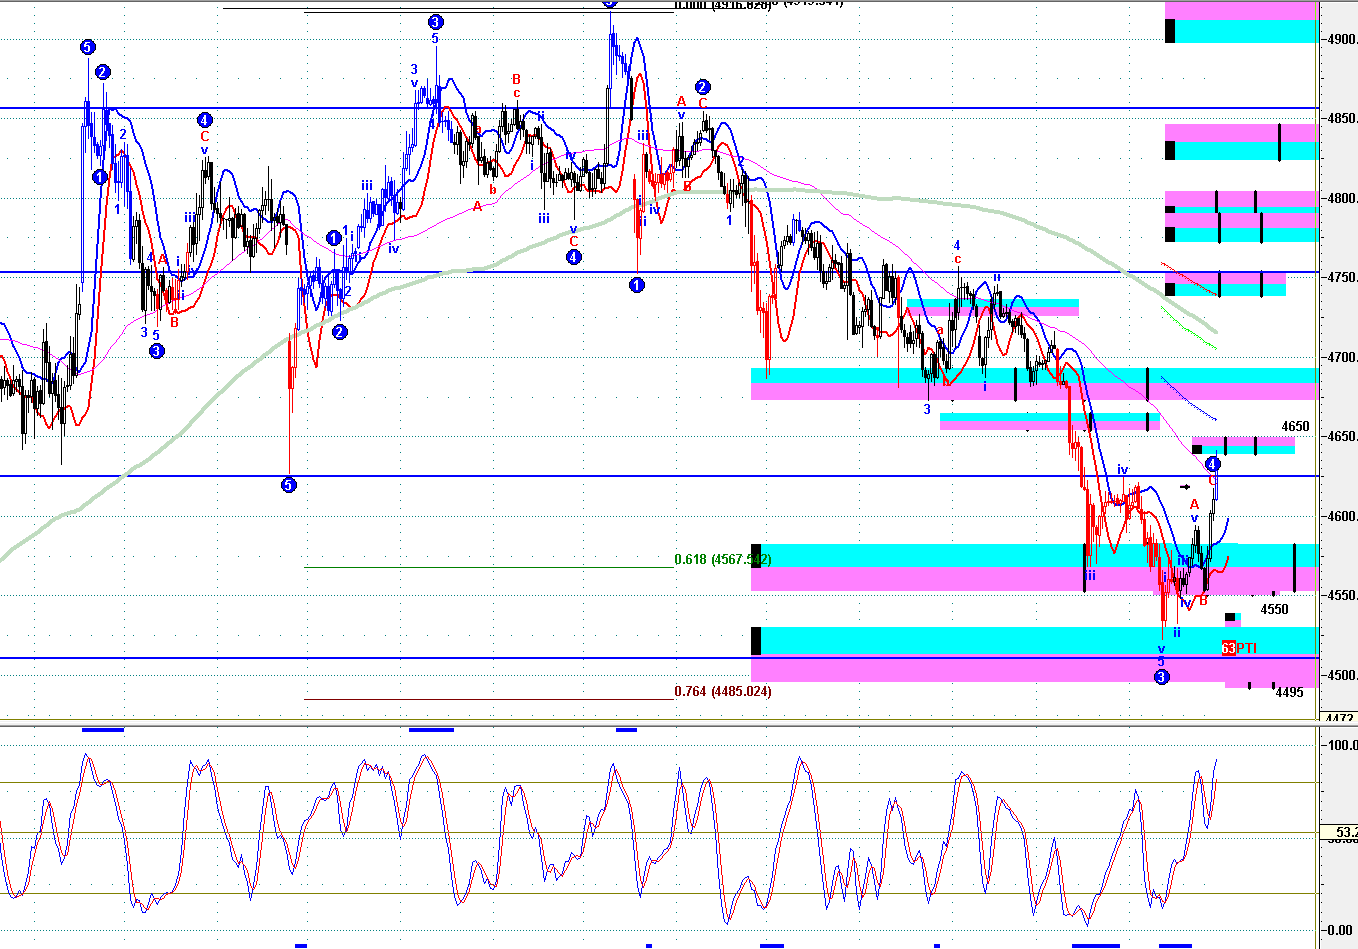Click the red 63 PTI indicator label
This screenshot has height=949, width=1358.
[x=1239, y=648]
